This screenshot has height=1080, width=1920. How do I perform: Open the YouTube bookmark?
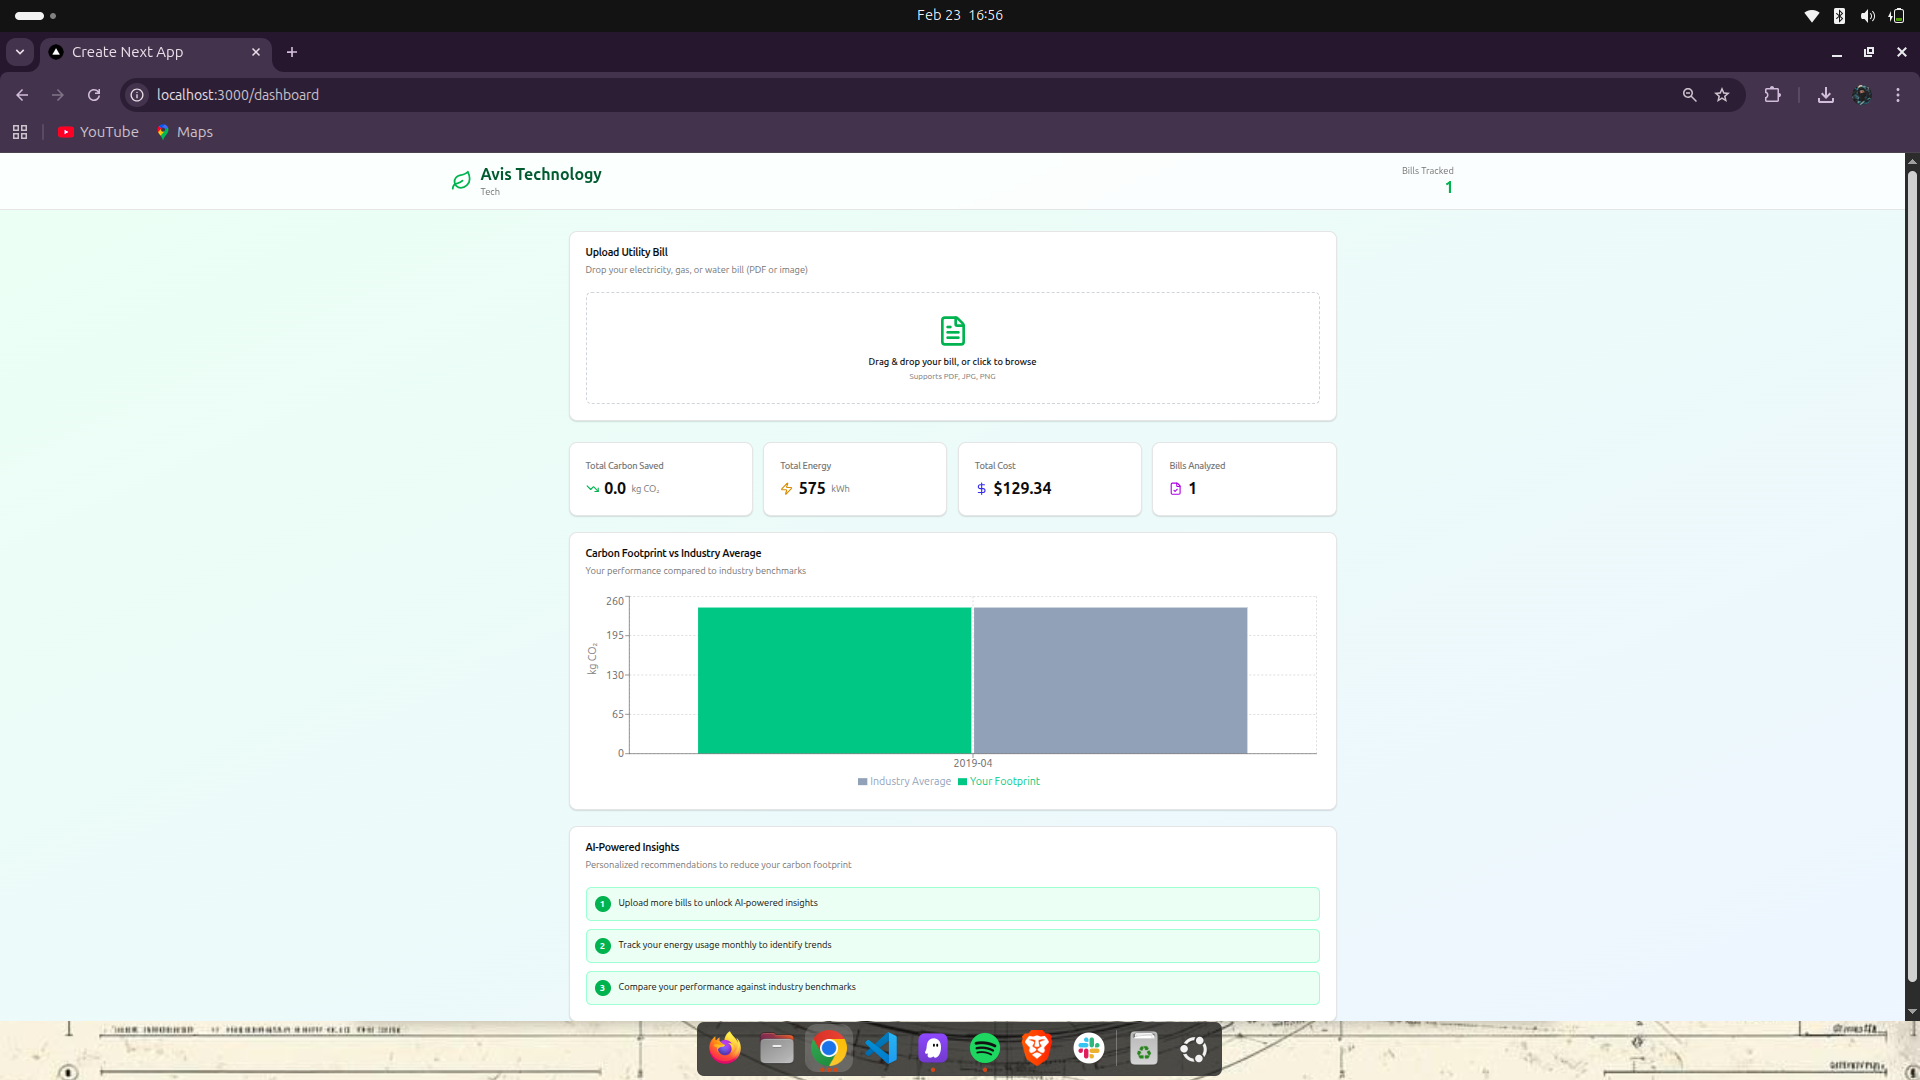98,132
